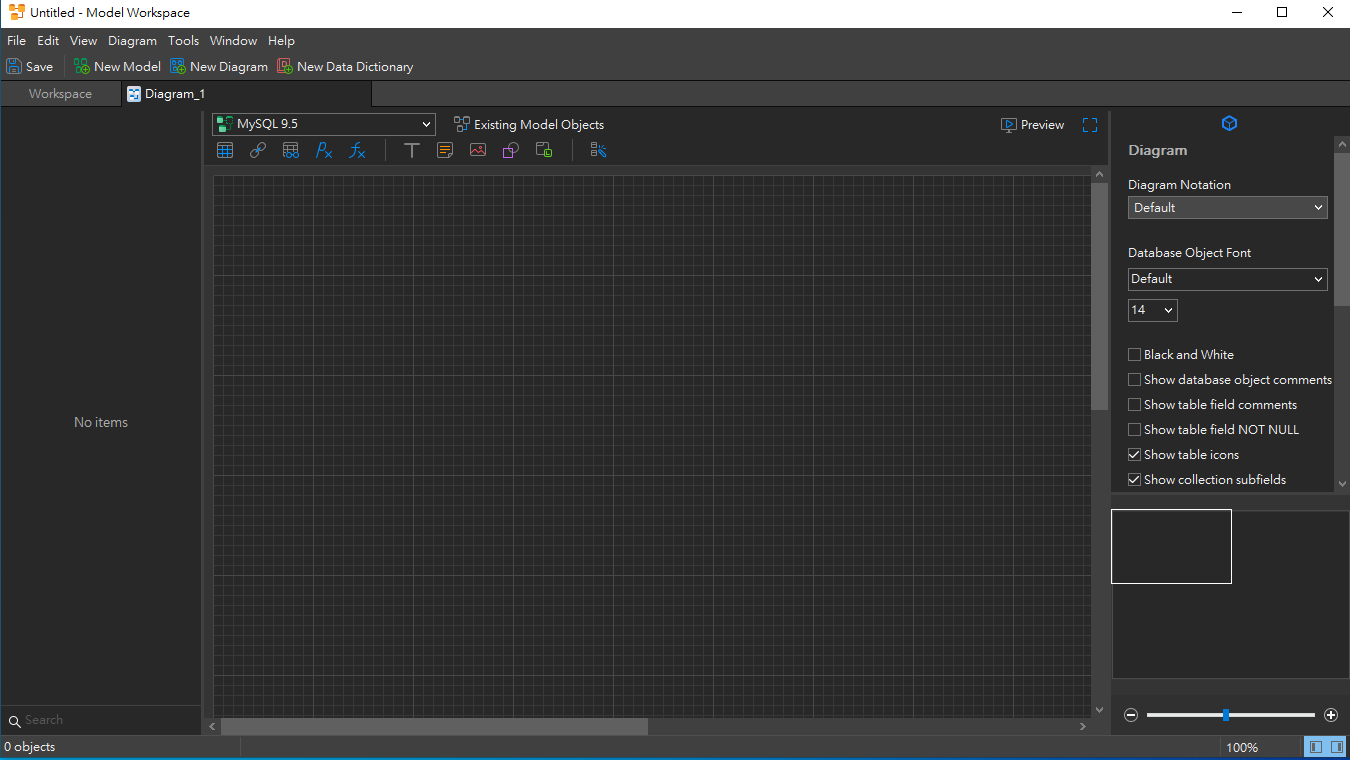Open the Edit menu
Image resolution: width=1350 pixels, height=760 pixels.
[48, 41]
